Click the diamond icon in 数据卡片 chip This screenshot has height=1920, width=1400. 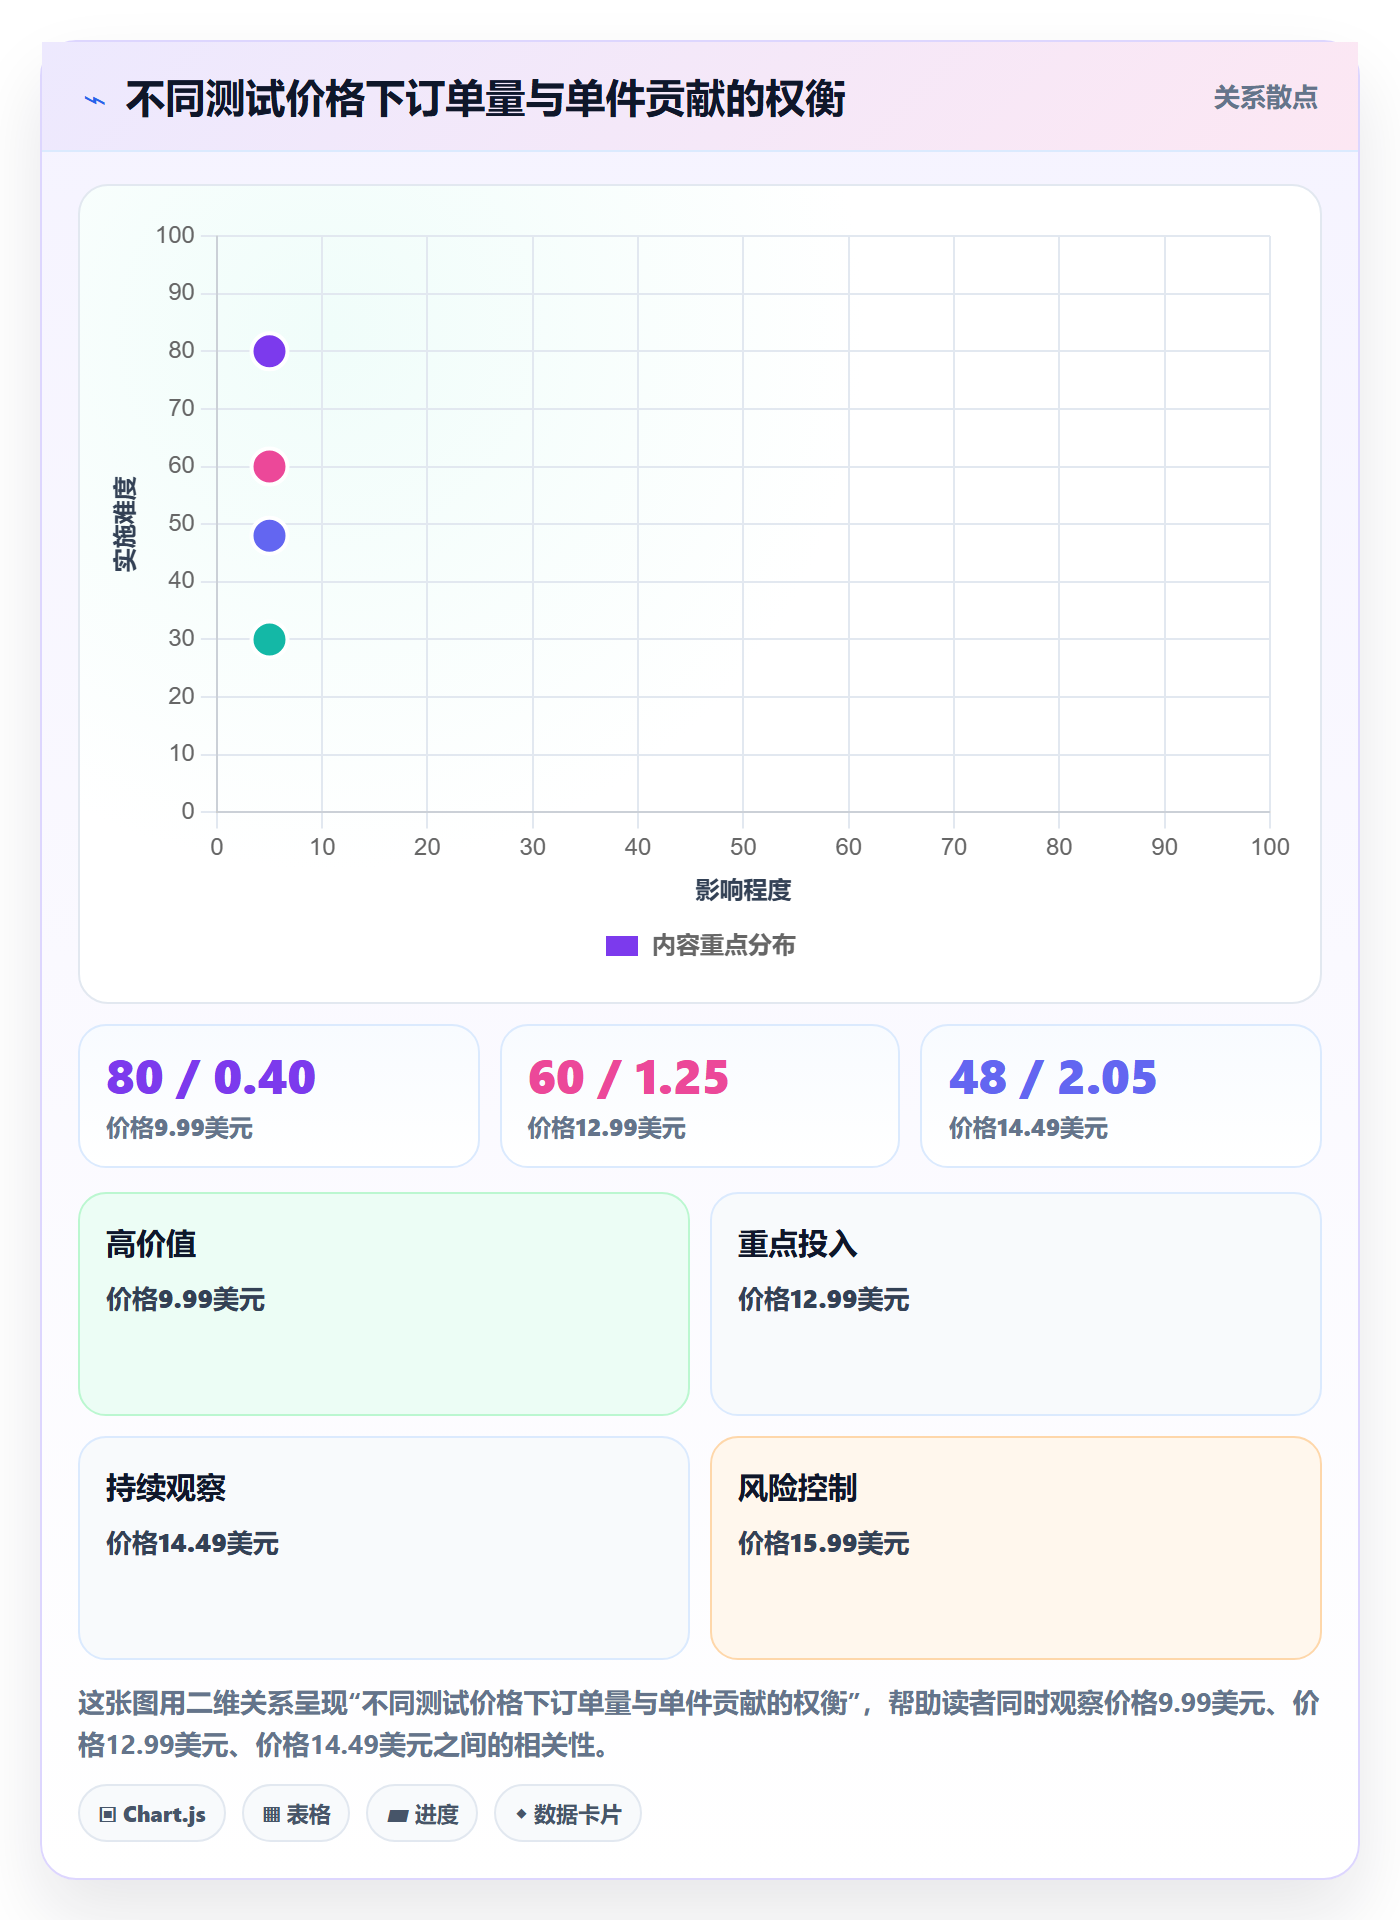[521, 1814]
